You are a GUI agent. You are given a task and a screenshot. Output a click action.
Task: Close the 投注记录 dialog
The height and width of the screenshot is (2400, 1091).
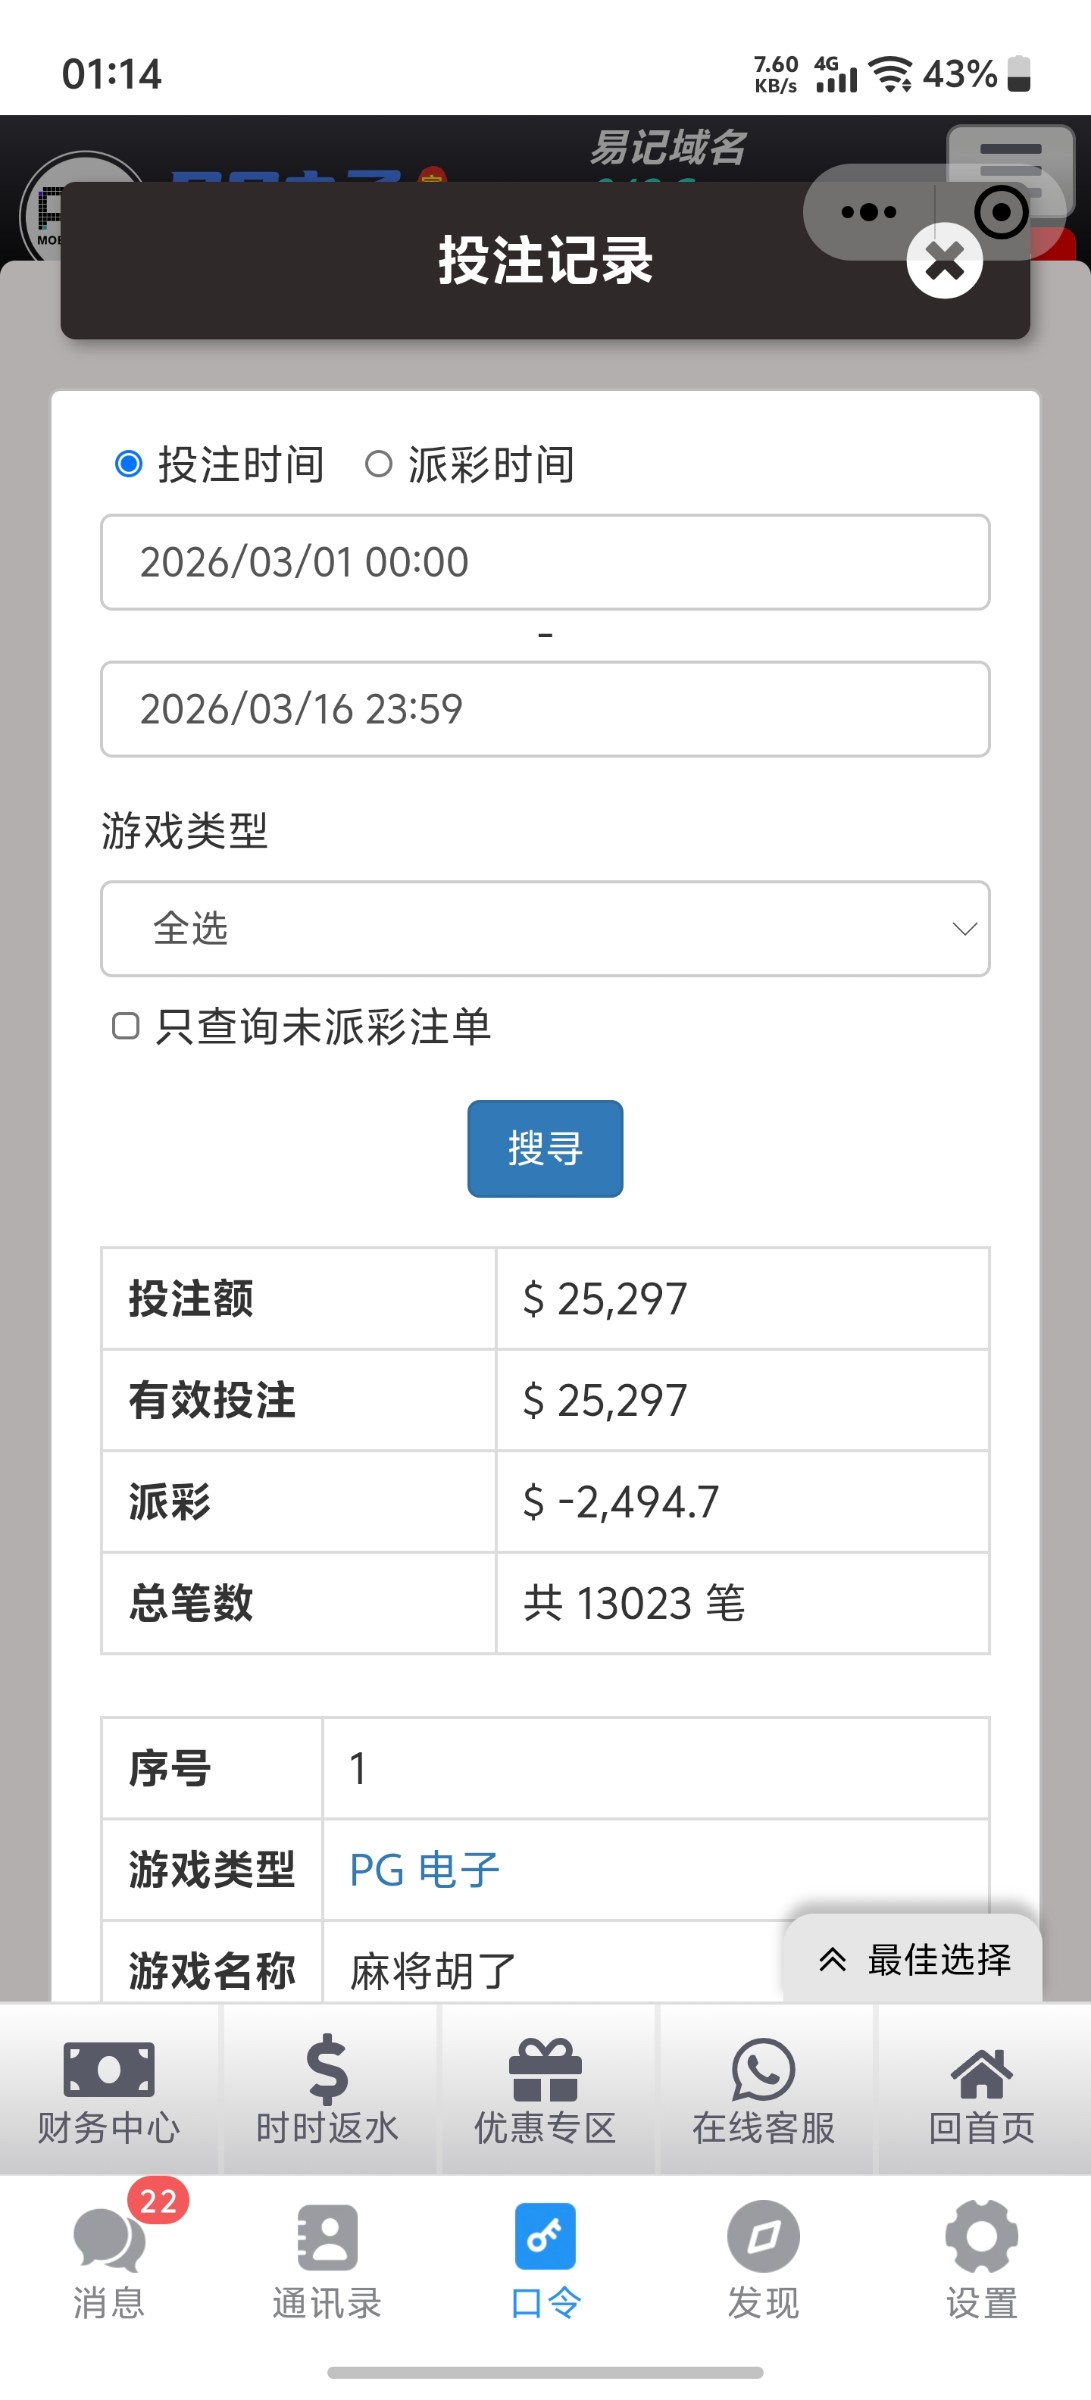coord(944,262)
